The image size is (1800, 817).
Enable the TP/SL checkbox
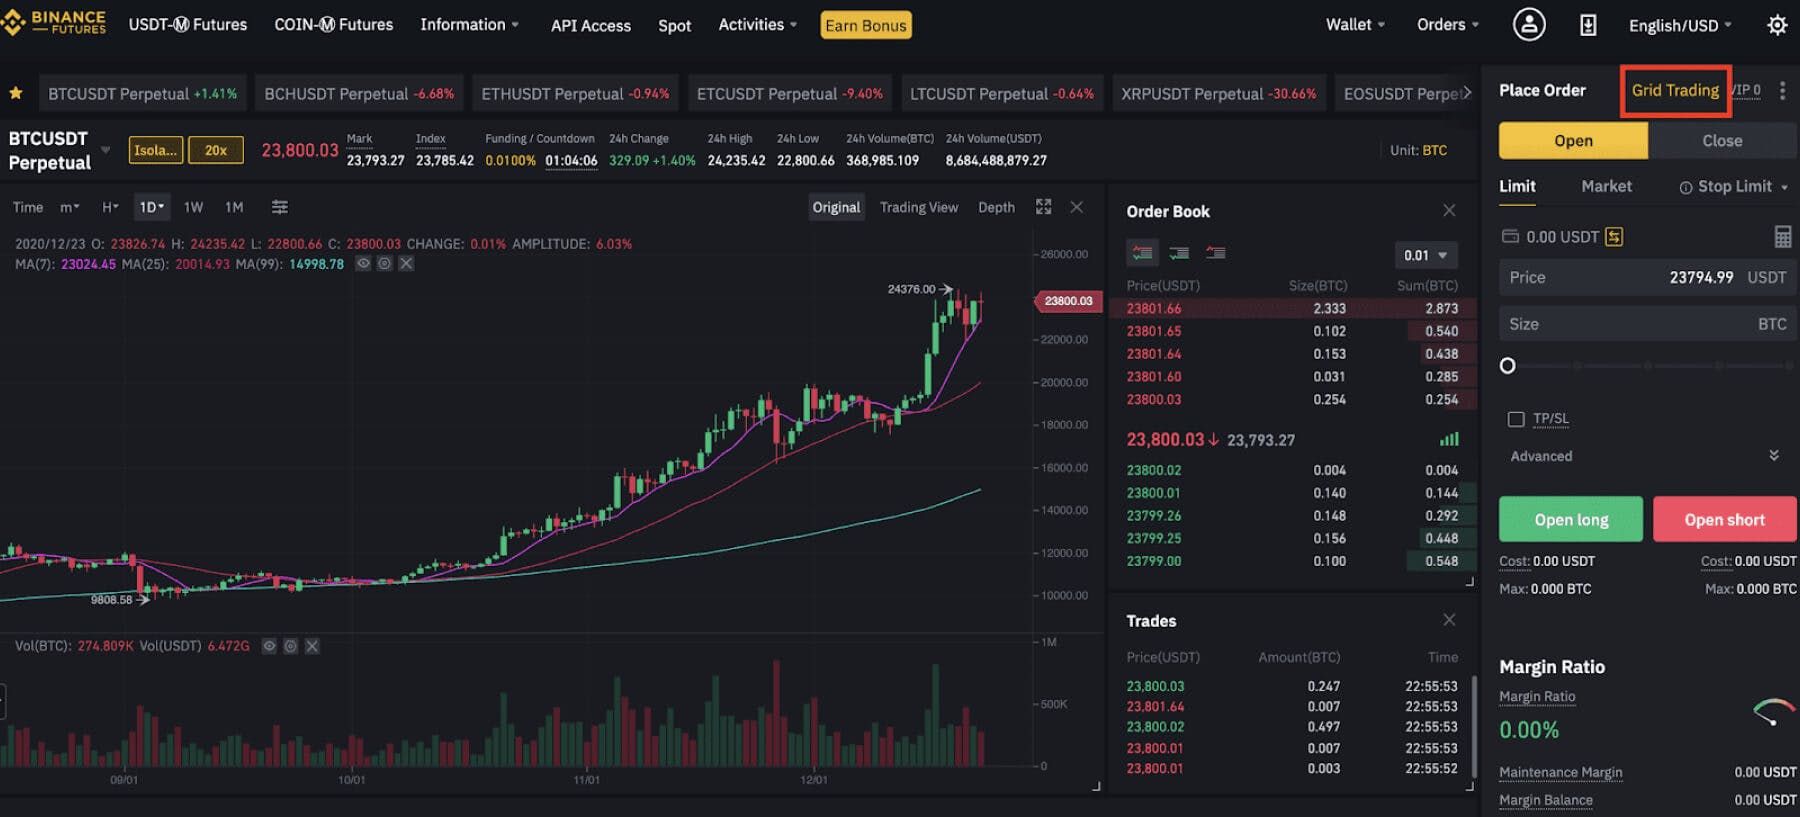[1516, 419]
